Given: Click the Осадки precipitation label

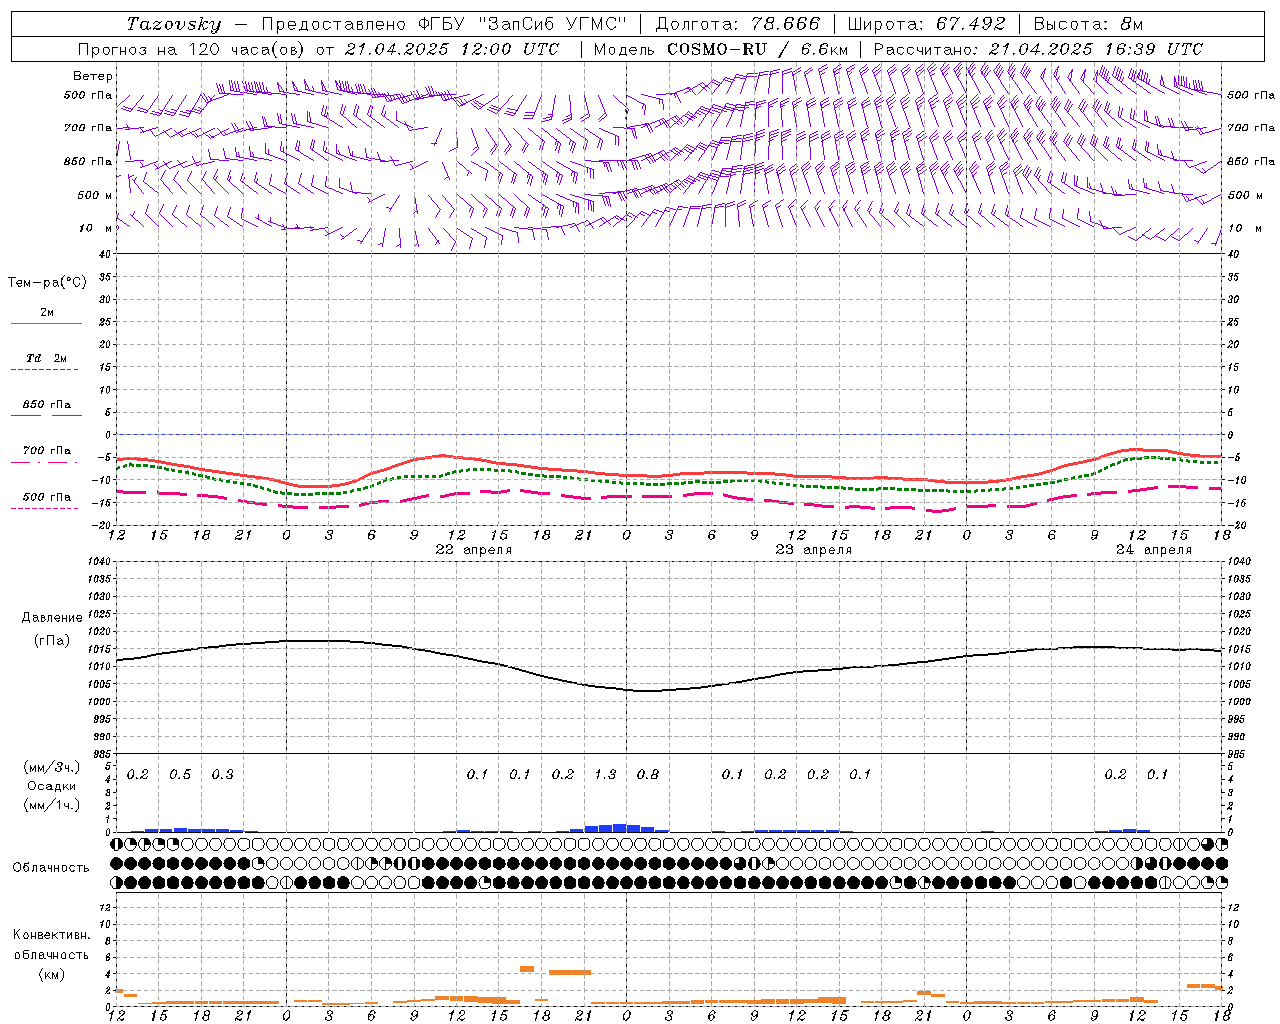Looking at the screenshot, I should click(x=52, y=786).
